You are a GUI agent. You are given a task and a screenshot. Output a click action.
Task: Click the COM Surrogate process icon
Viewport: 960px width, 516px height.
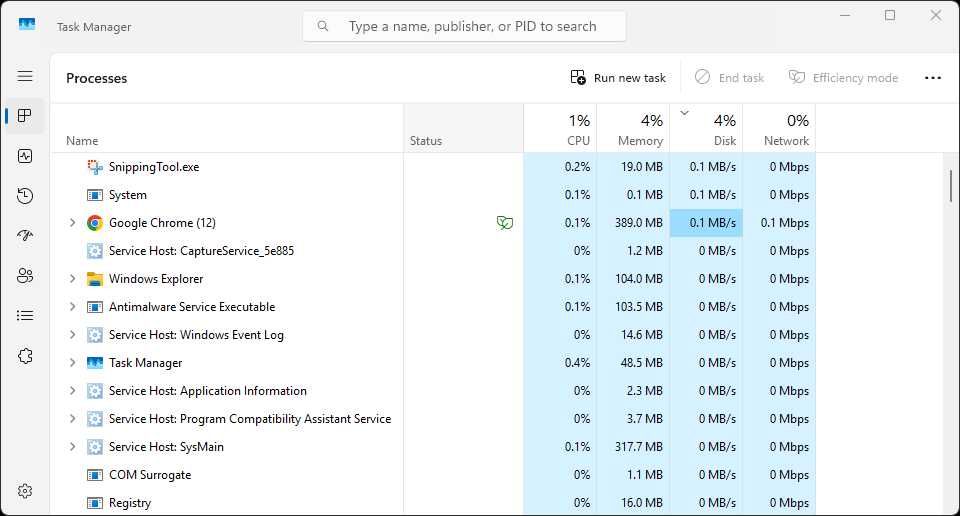[x=94, y=474]
